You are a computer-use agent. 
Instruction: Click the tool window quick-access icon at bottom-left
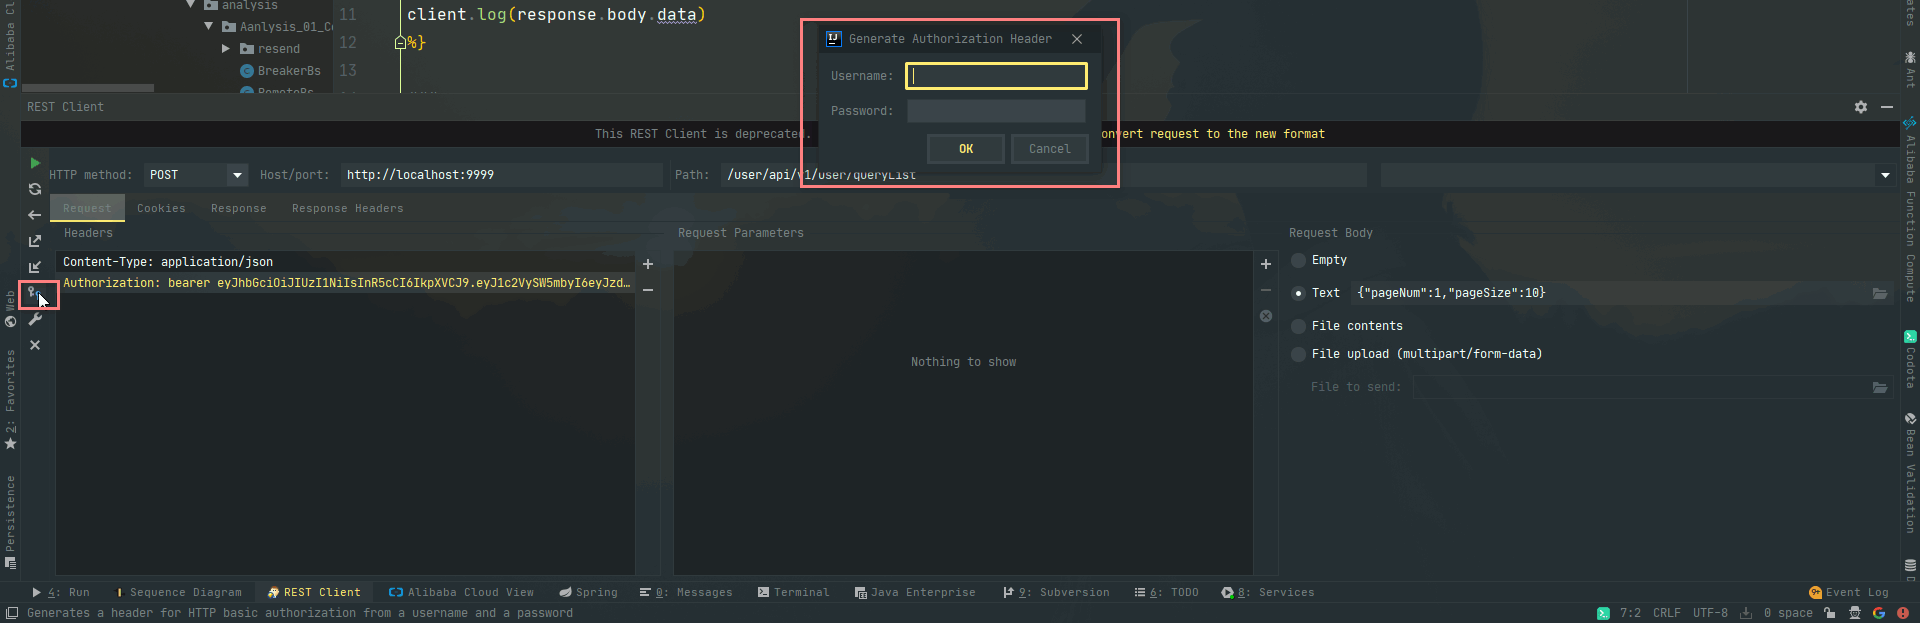12,612
